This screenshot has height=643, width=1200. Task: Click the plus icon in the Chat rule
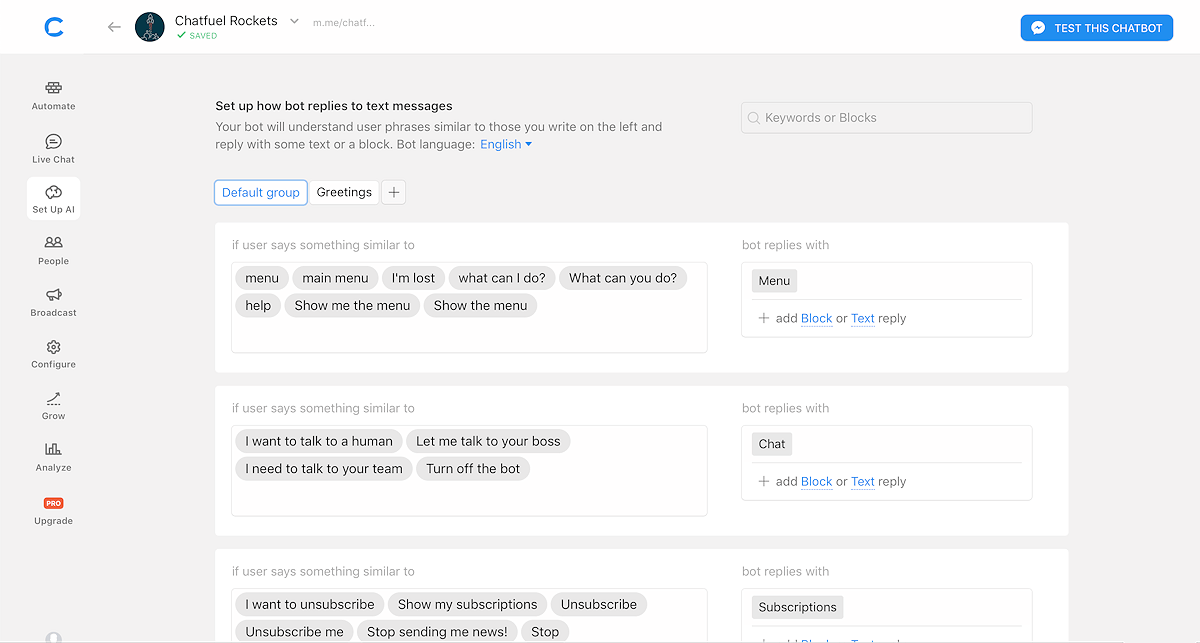pos(764,481)
